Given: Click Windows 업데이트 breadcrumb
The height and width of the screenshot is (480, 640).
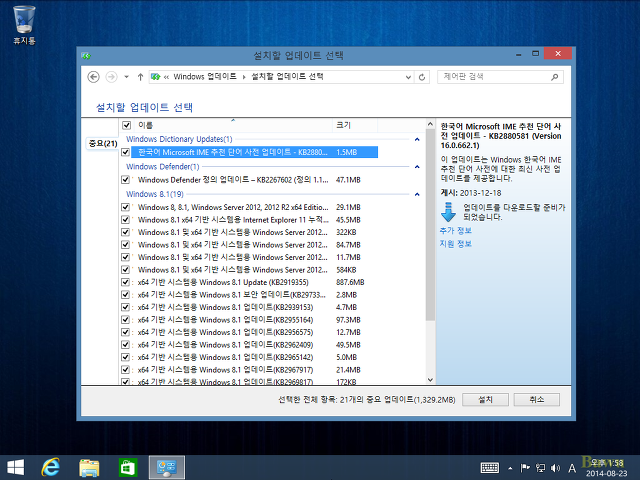Looking at the screenshot, I should click(x=204, y=76).
